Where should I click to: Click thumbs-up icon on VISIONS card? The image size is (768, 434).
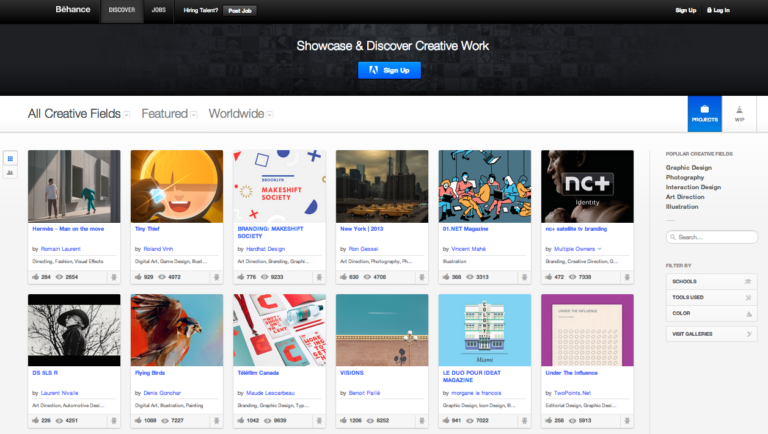[x=343, y=420]
